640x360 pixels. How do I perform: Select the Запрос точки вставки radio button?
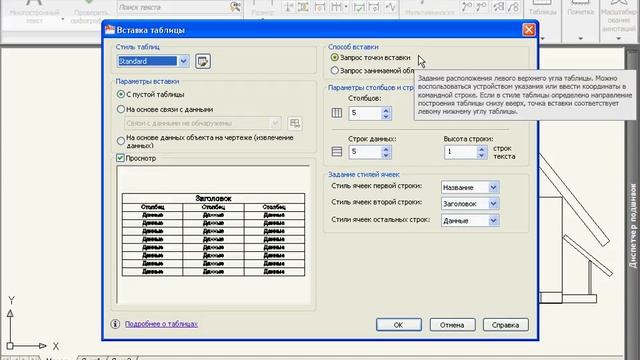(x=335, y=58)
